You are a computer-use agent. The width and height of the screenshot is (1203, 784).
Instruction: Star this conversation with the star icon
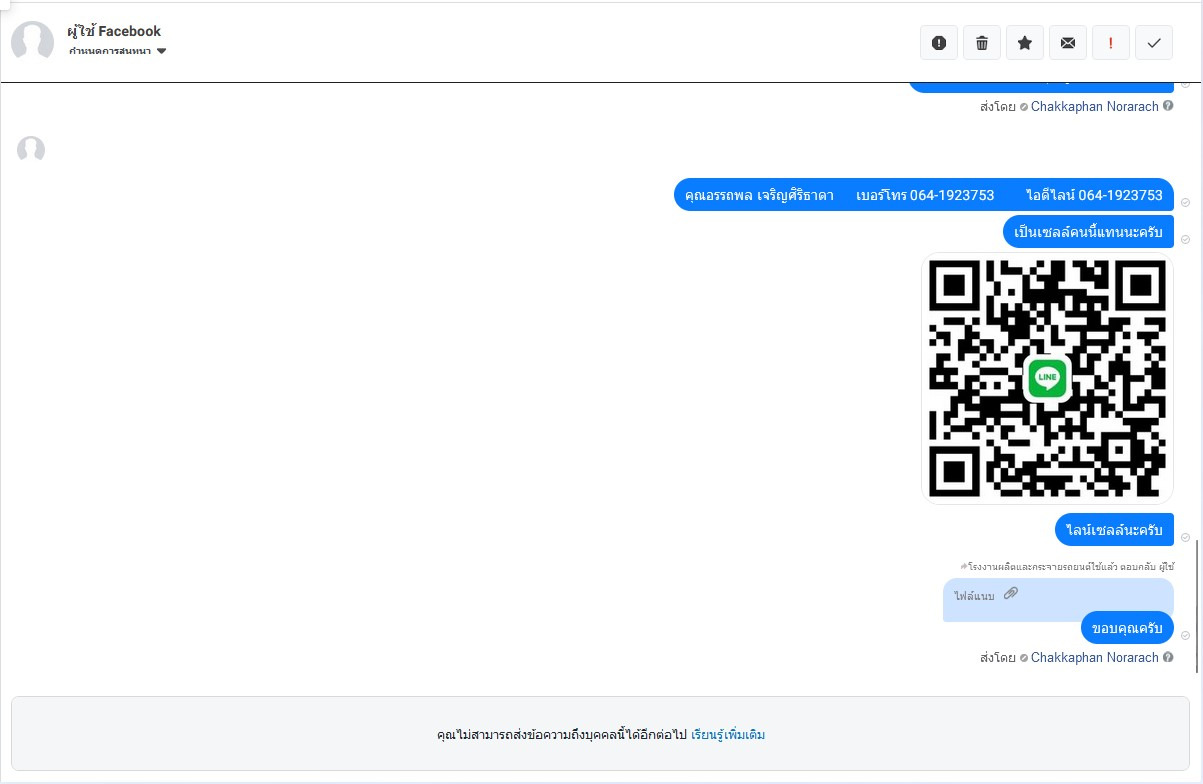(x=1025, y=43)
